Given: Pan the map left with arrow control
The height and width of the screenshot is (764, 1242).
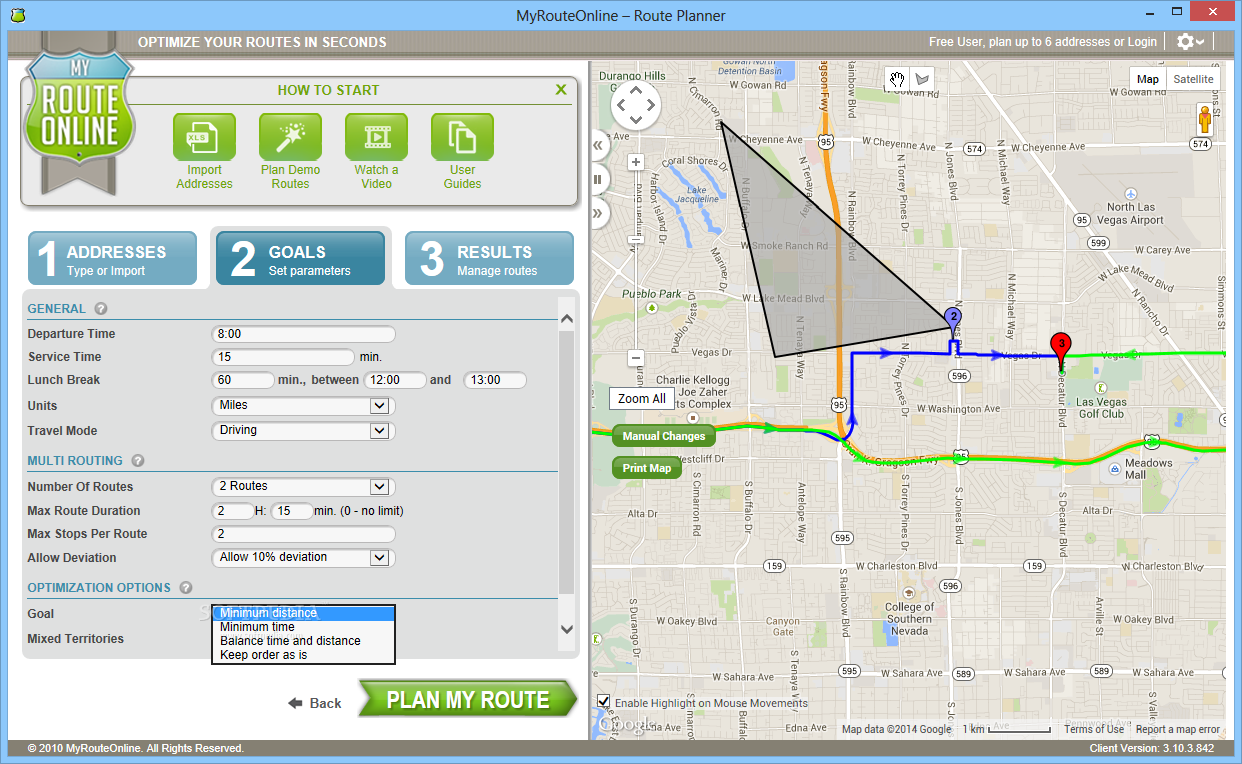Looking at the screenshot, I should (x=620, y=105).
